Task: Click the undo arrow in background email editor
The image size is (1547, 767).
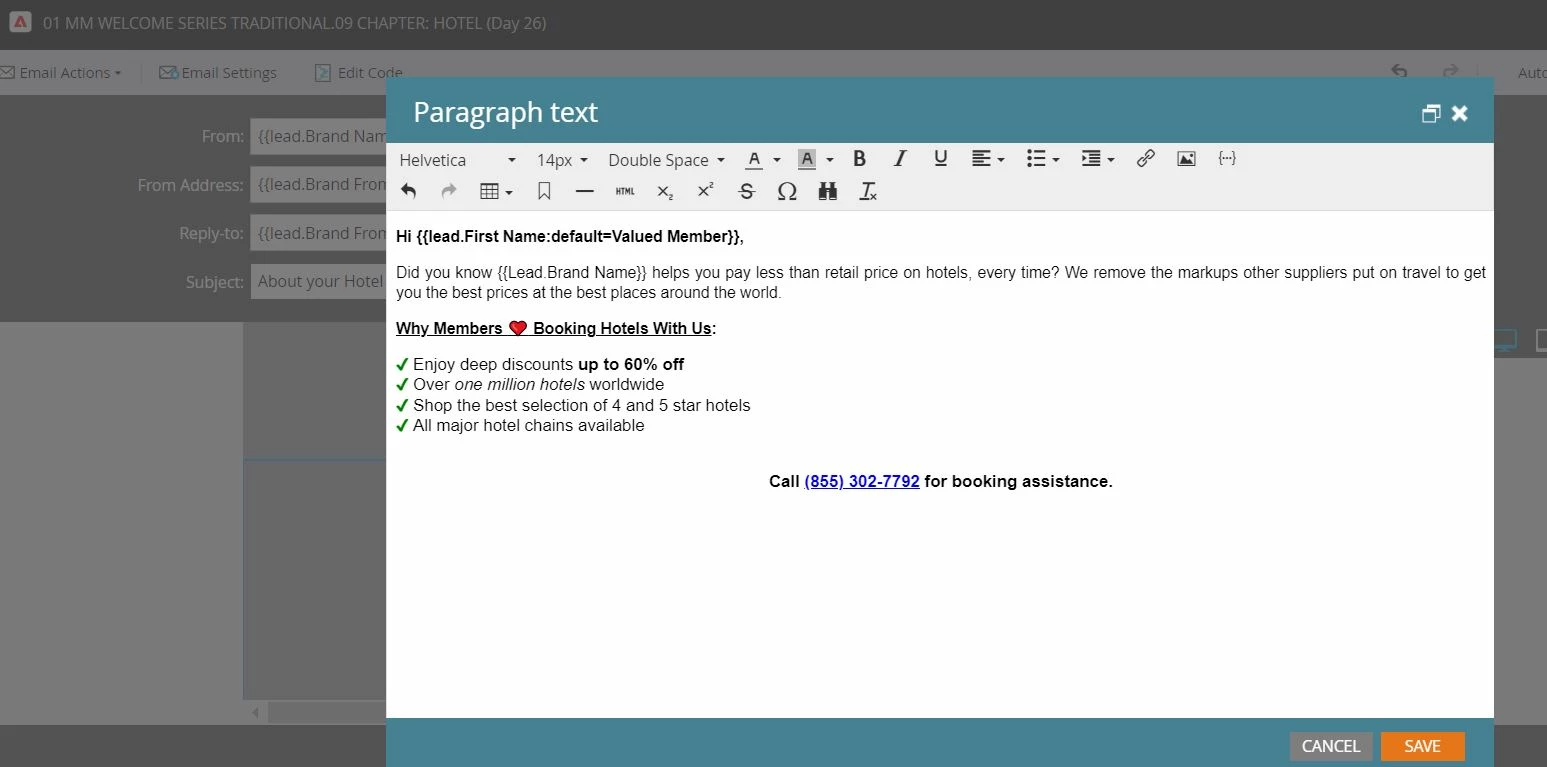Action: click(x=1400, y=72)
